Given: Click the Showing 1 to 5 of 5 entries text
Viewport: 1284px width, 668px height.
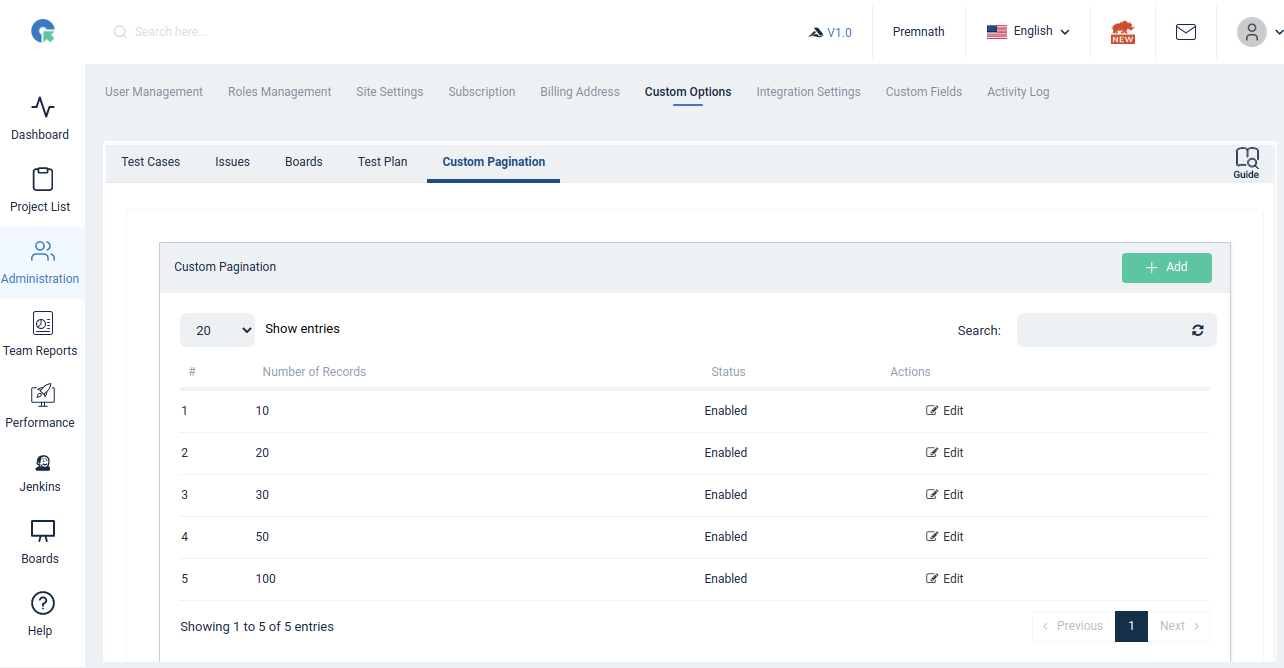Looking at the screenshot, I should [x=257, y=627].
